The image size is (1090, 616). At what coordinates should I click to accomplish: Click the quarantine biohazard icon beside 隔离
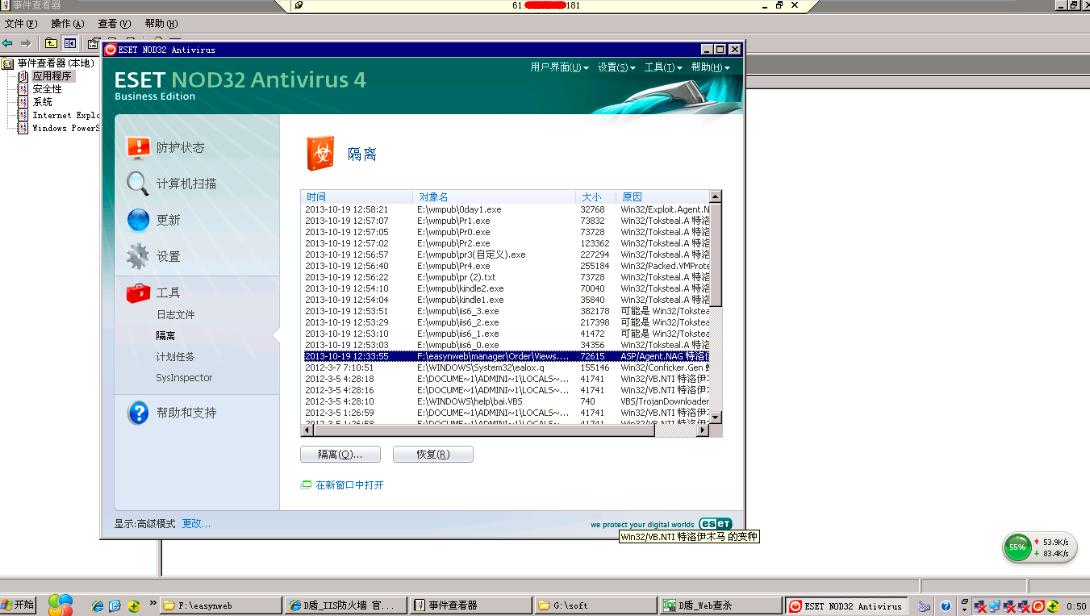point(320,153)
